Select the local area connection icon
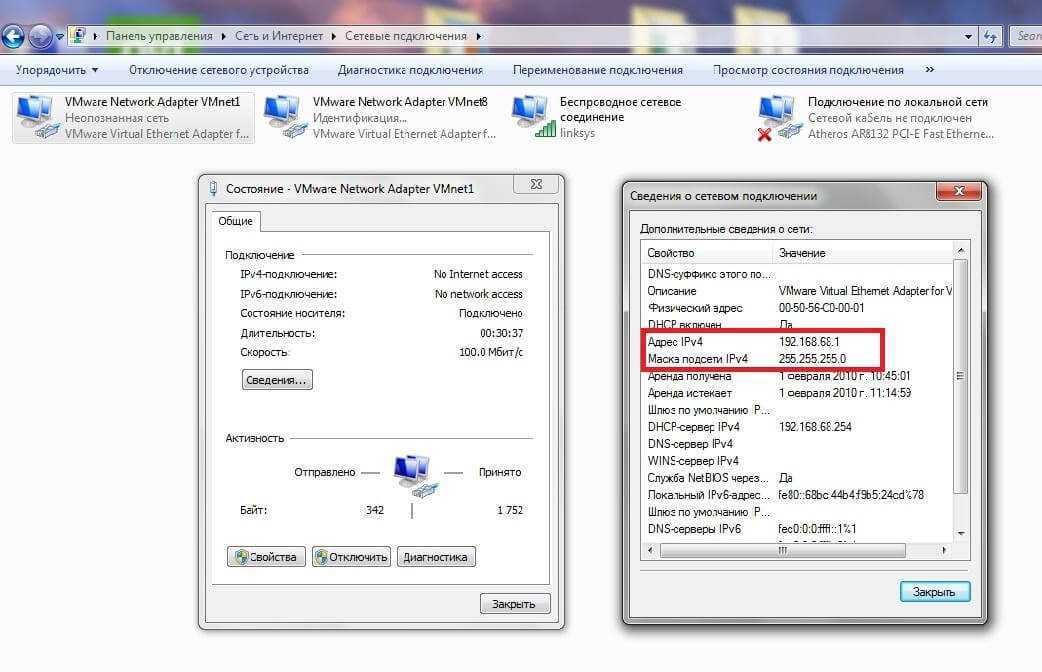The width and height of the screenshot is (1042, 672). (779, 117)
